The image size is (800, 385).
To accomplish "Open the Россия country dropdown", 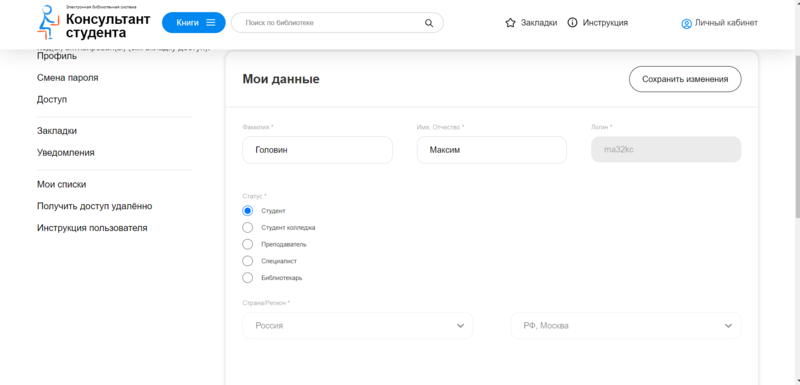I will (x=357, y=325).
